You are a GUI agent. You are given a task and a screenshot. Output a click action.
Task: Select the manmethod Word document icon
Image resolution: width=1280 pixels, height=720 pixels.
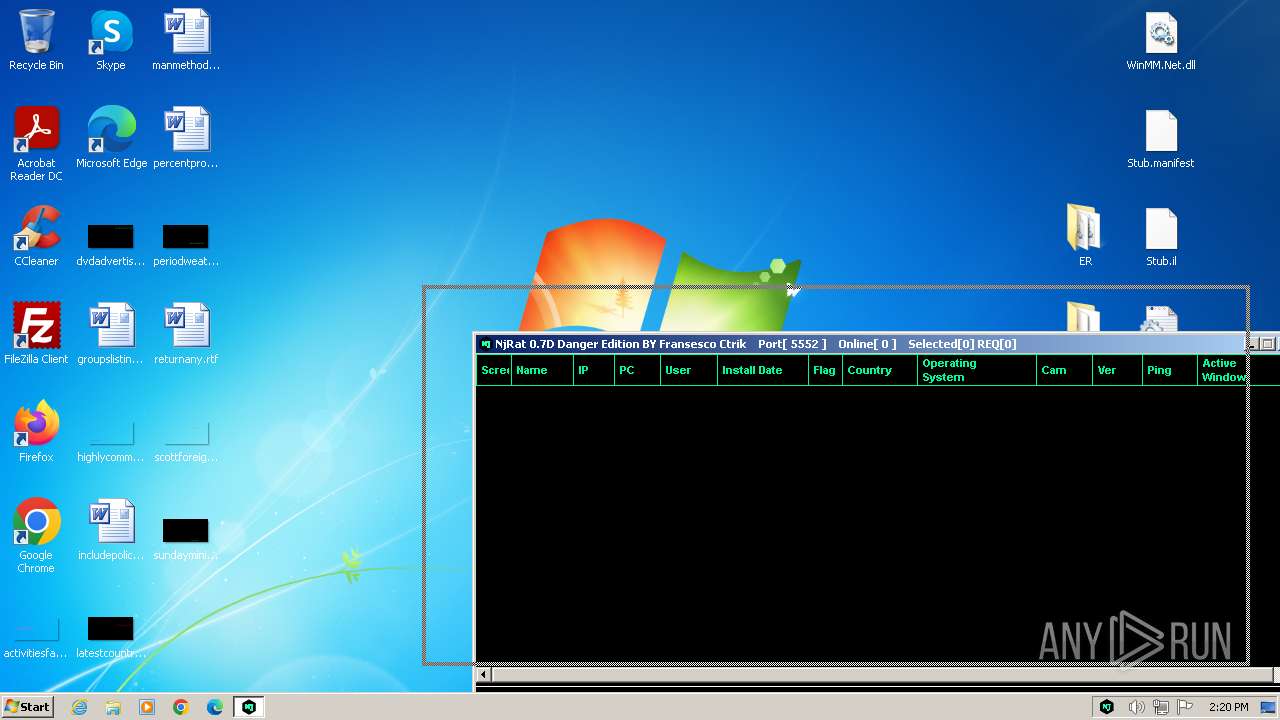click(186, 40)
